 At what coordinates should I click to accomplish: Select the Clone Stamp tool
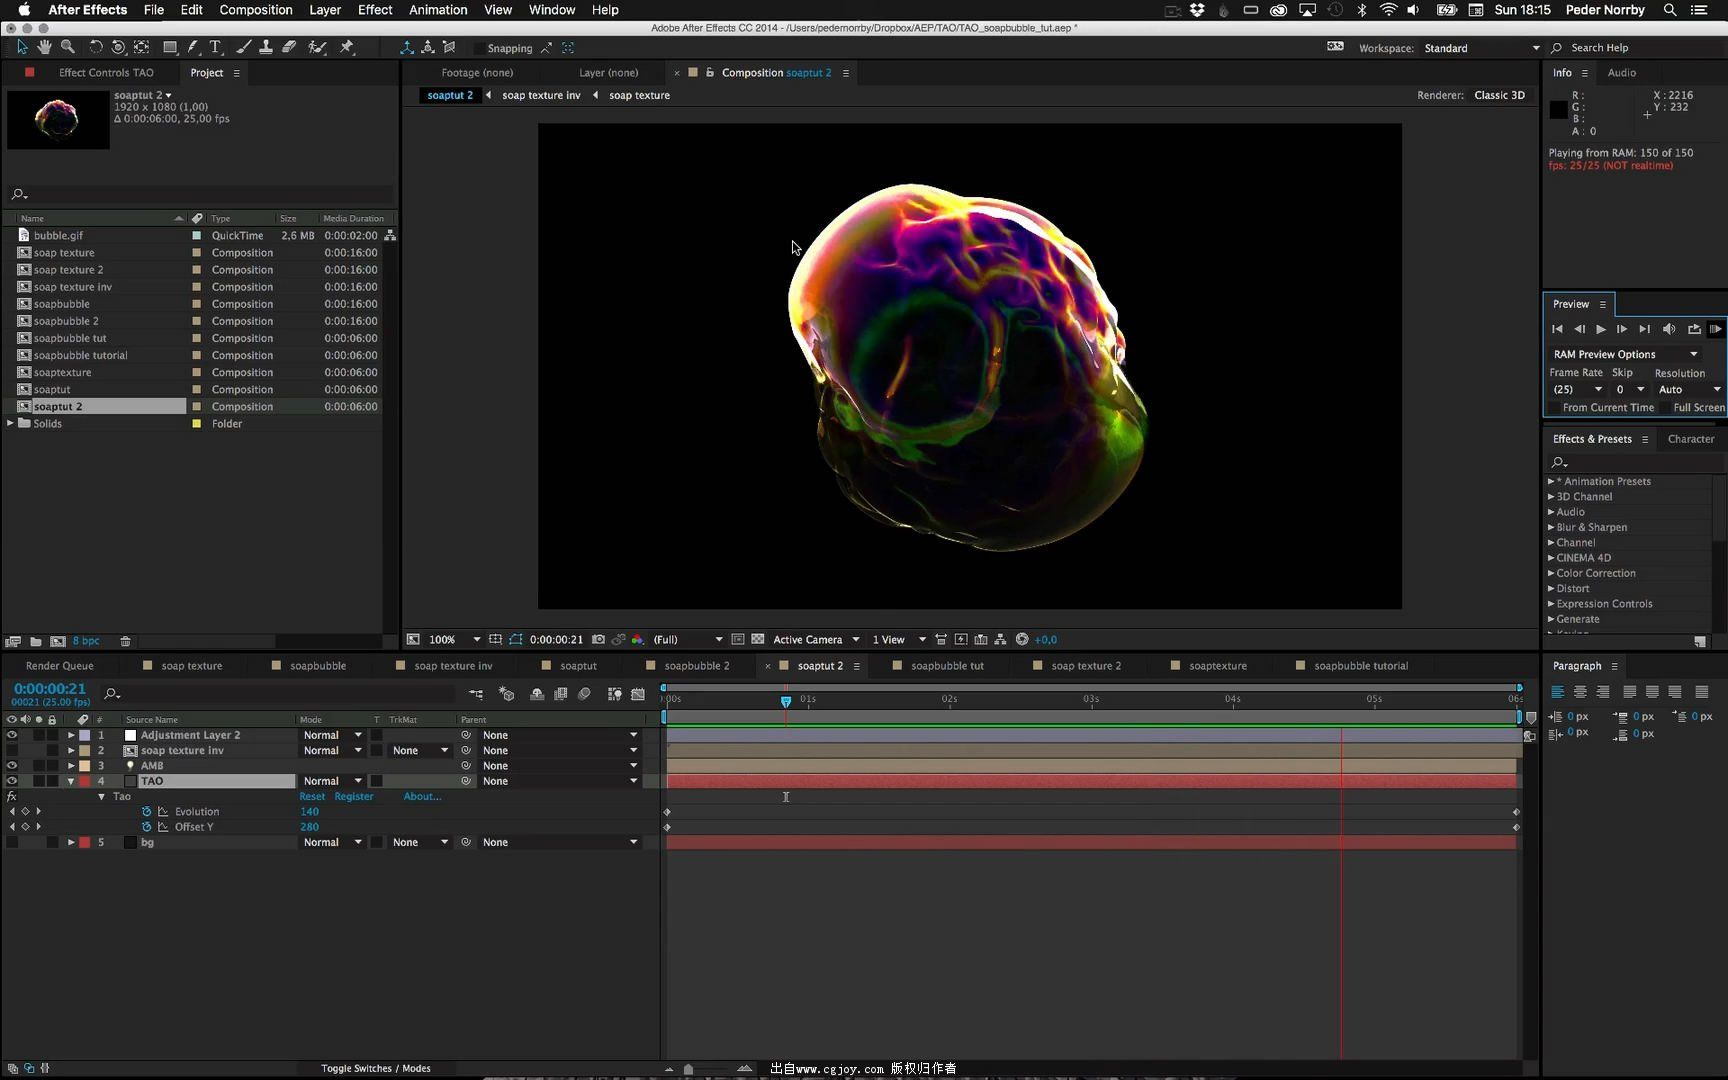point(266,47)
